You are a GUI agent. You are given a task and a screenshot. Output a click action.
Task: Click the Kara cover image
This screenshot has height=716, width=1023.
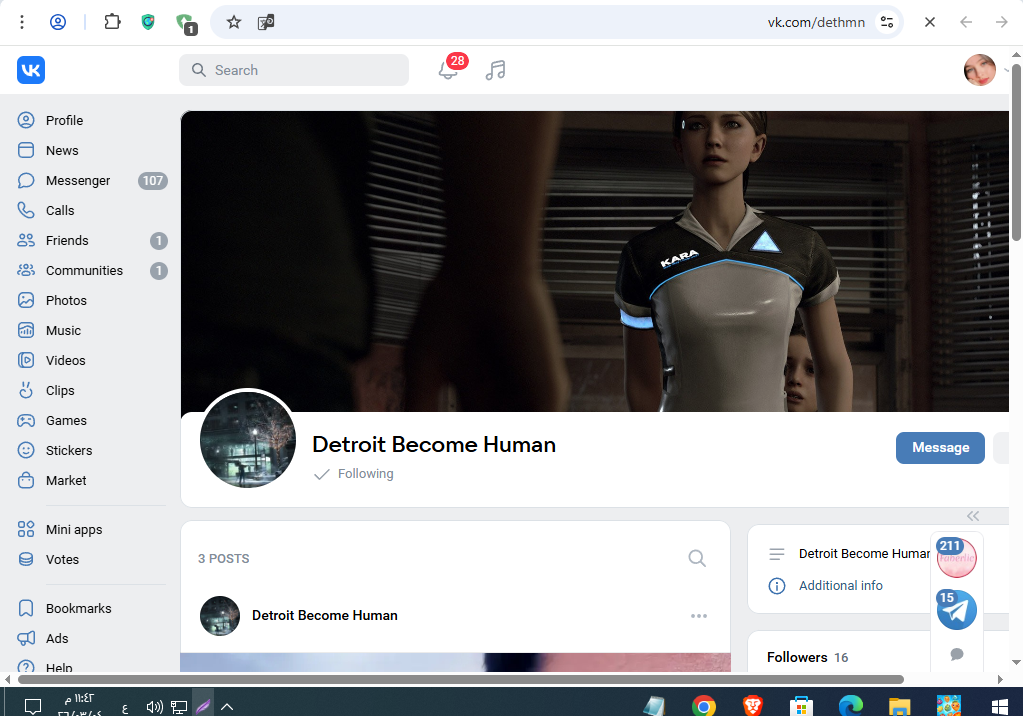click(x=594, y=261)
